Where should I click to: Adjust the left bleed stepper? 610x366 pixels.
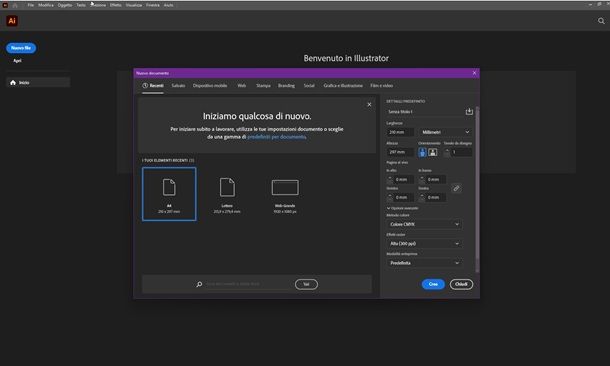[x=390, y=198]
